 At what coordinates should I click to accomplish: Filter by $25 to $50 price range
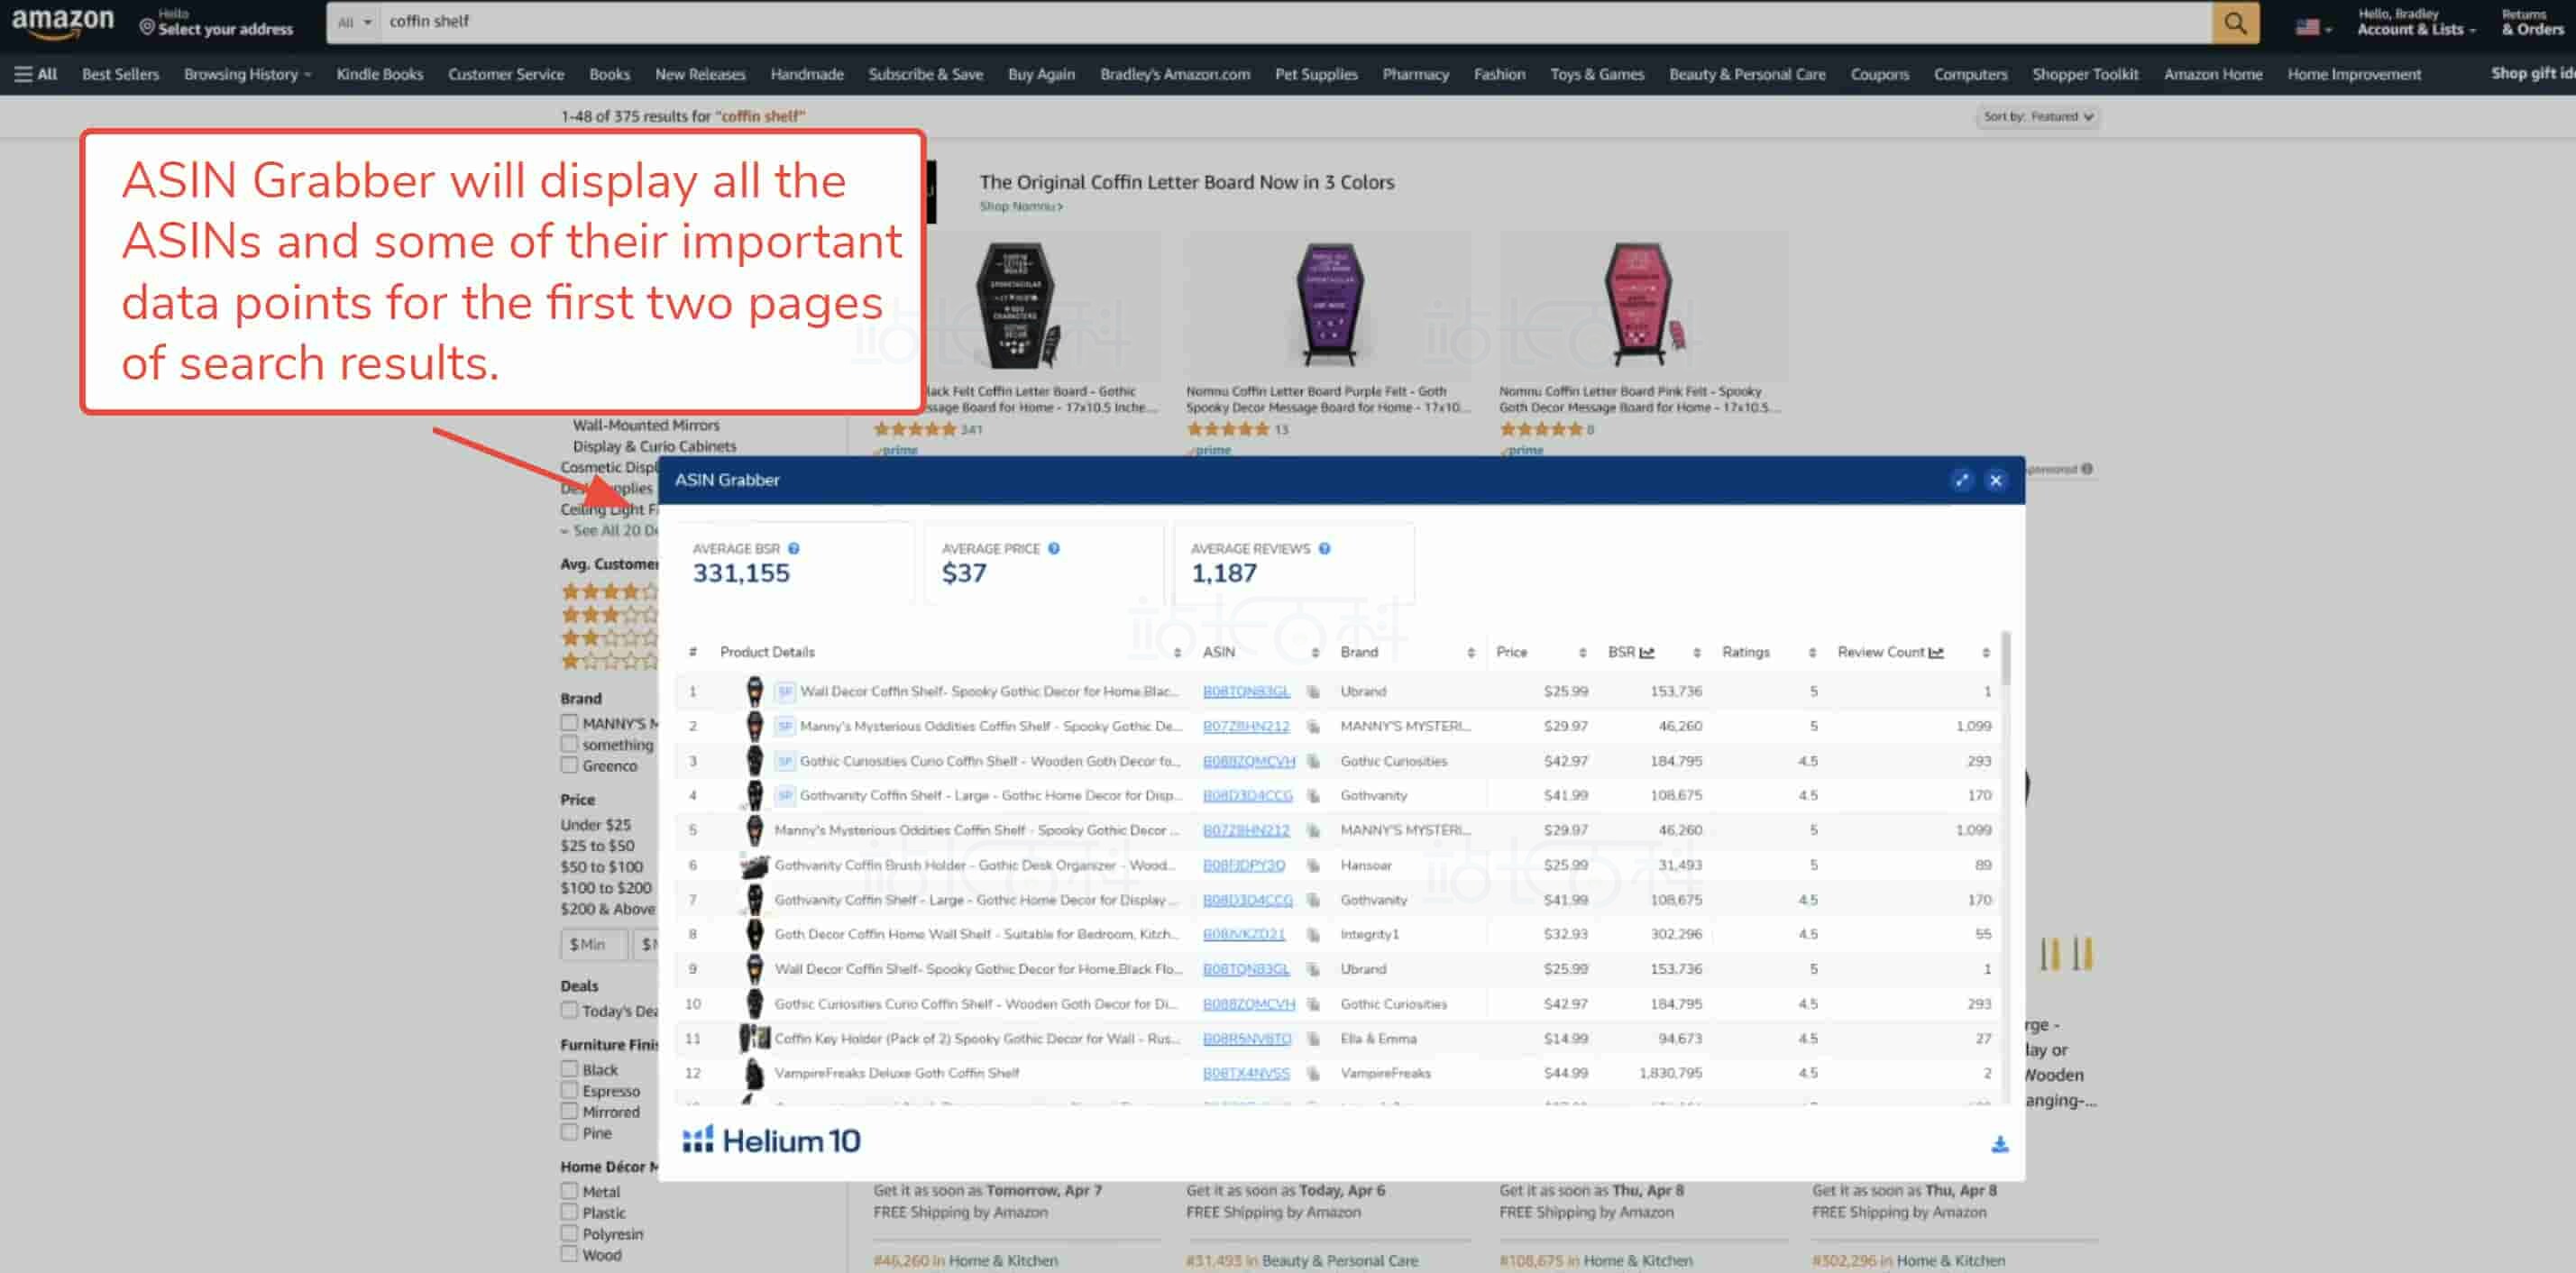pyautogui.click(x=597, y=846)
